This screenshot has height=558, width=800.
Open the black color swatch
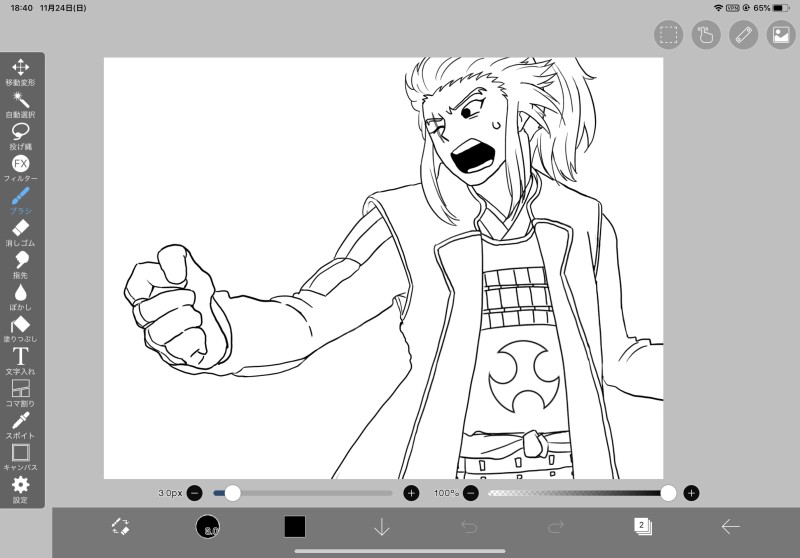click(295, 526)
